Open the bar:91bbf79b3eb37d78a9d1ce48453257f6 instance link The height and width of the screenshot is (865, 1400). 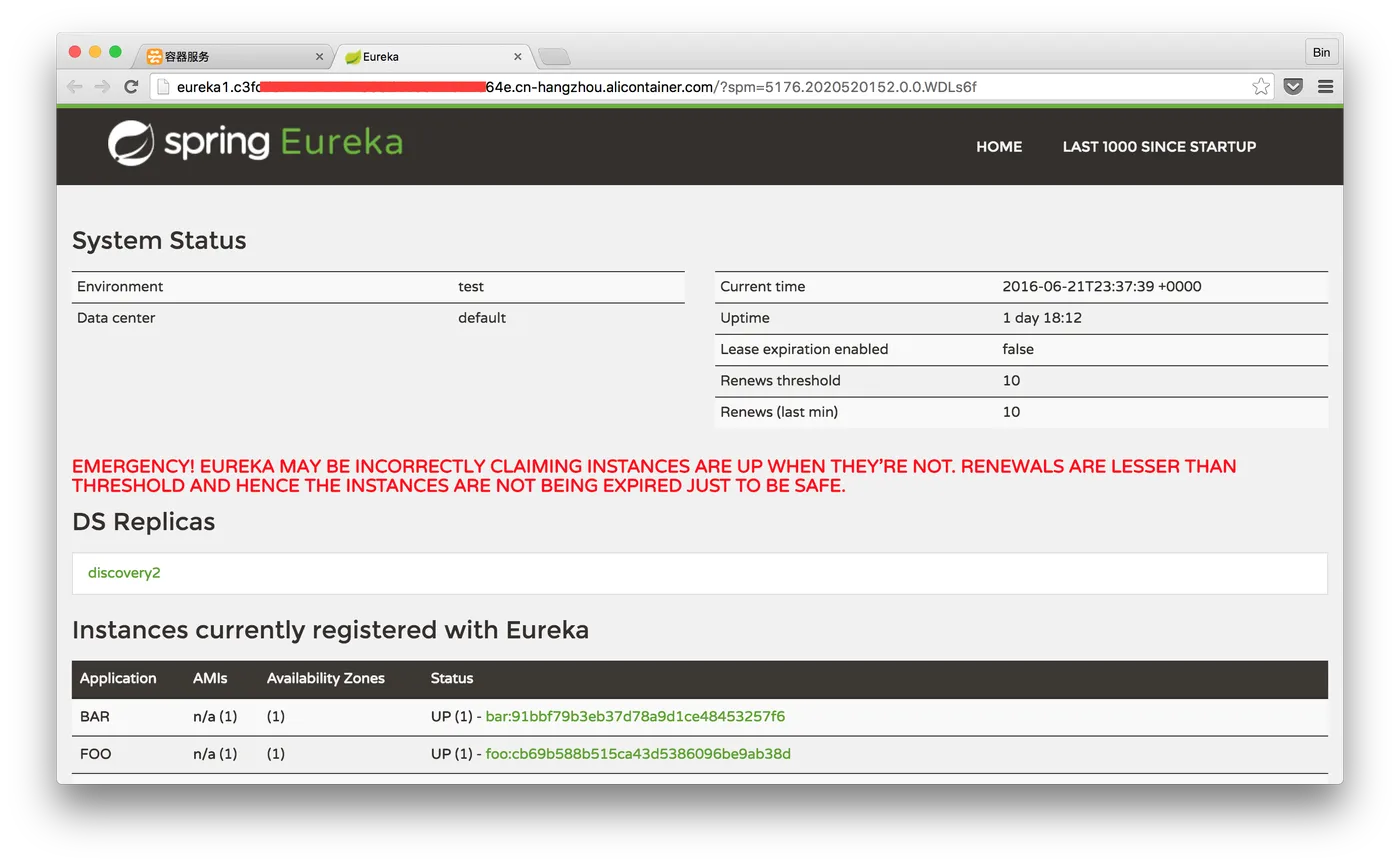635,717
